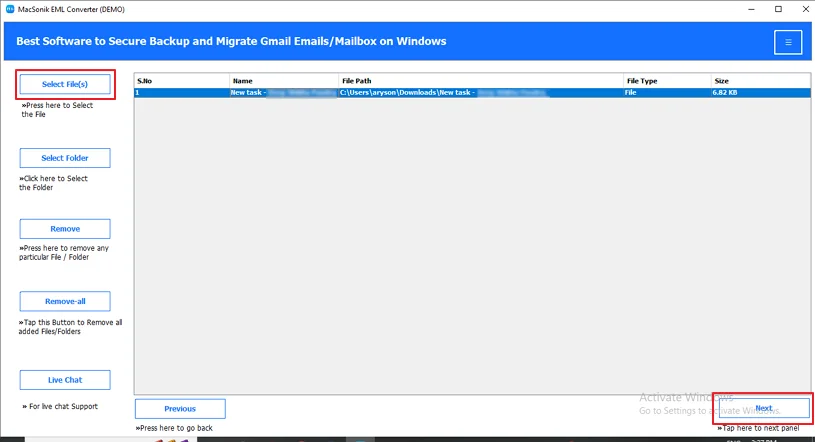Click the Select File(s) button
The image size is (815, 442).
pos(65,84)
